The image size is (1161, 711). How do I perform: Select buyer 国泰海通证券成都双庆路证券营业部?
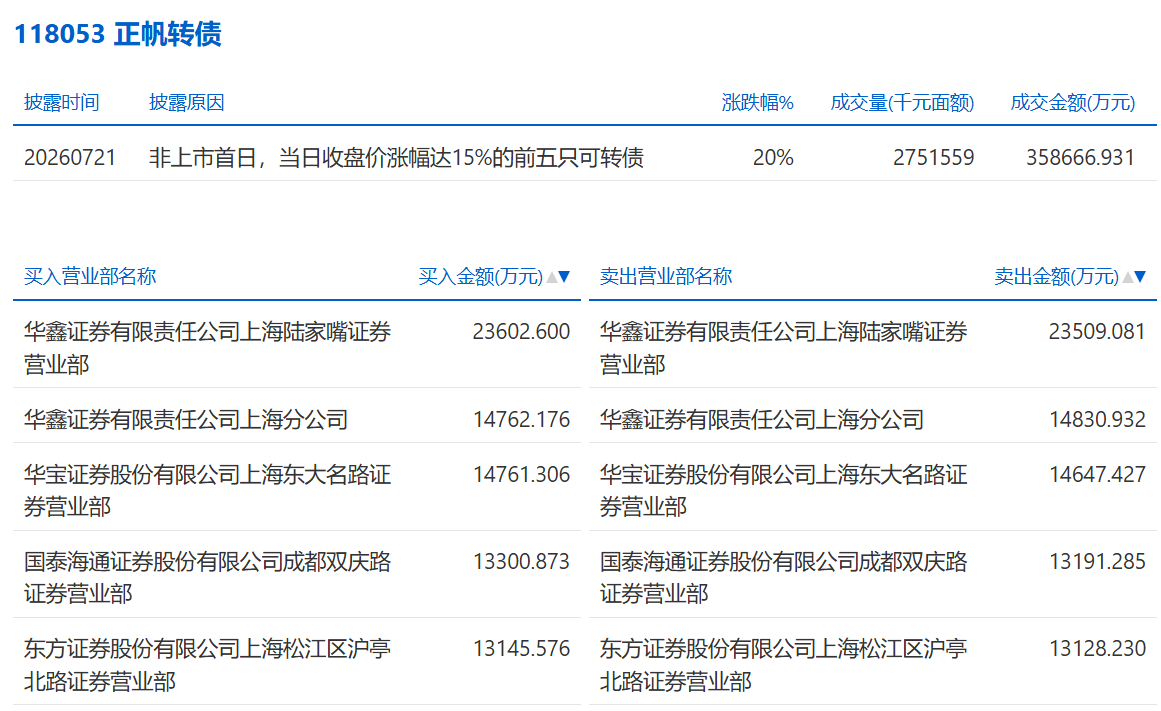pyautogui.click(x=207, y=577)
